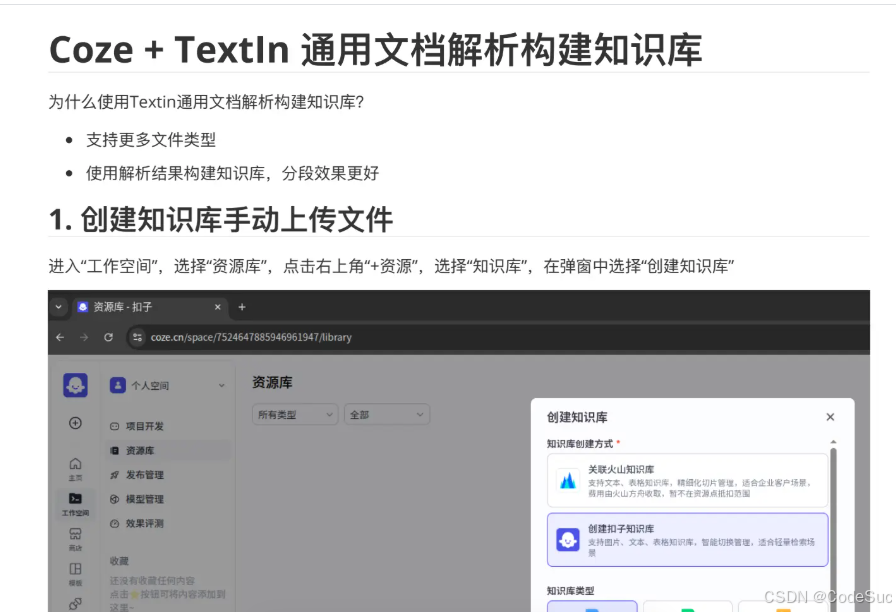The height and width of the screenshot is (612, 896).
Task: Go back with the browser back arrow
Action: pos(60,337)
